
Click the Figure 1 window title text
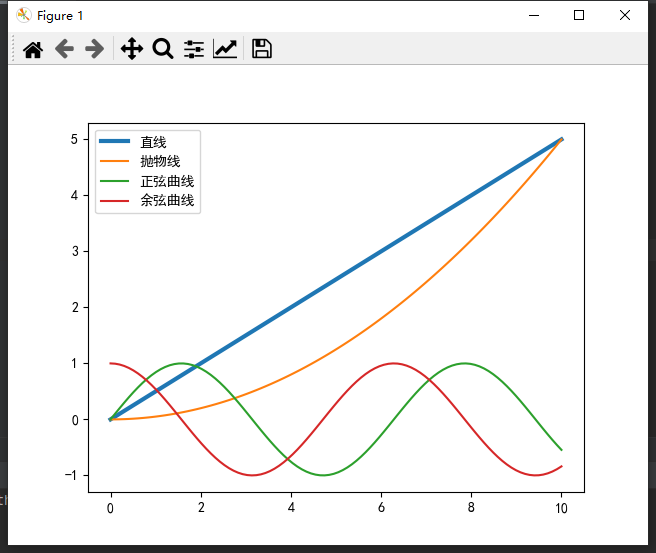60,16
